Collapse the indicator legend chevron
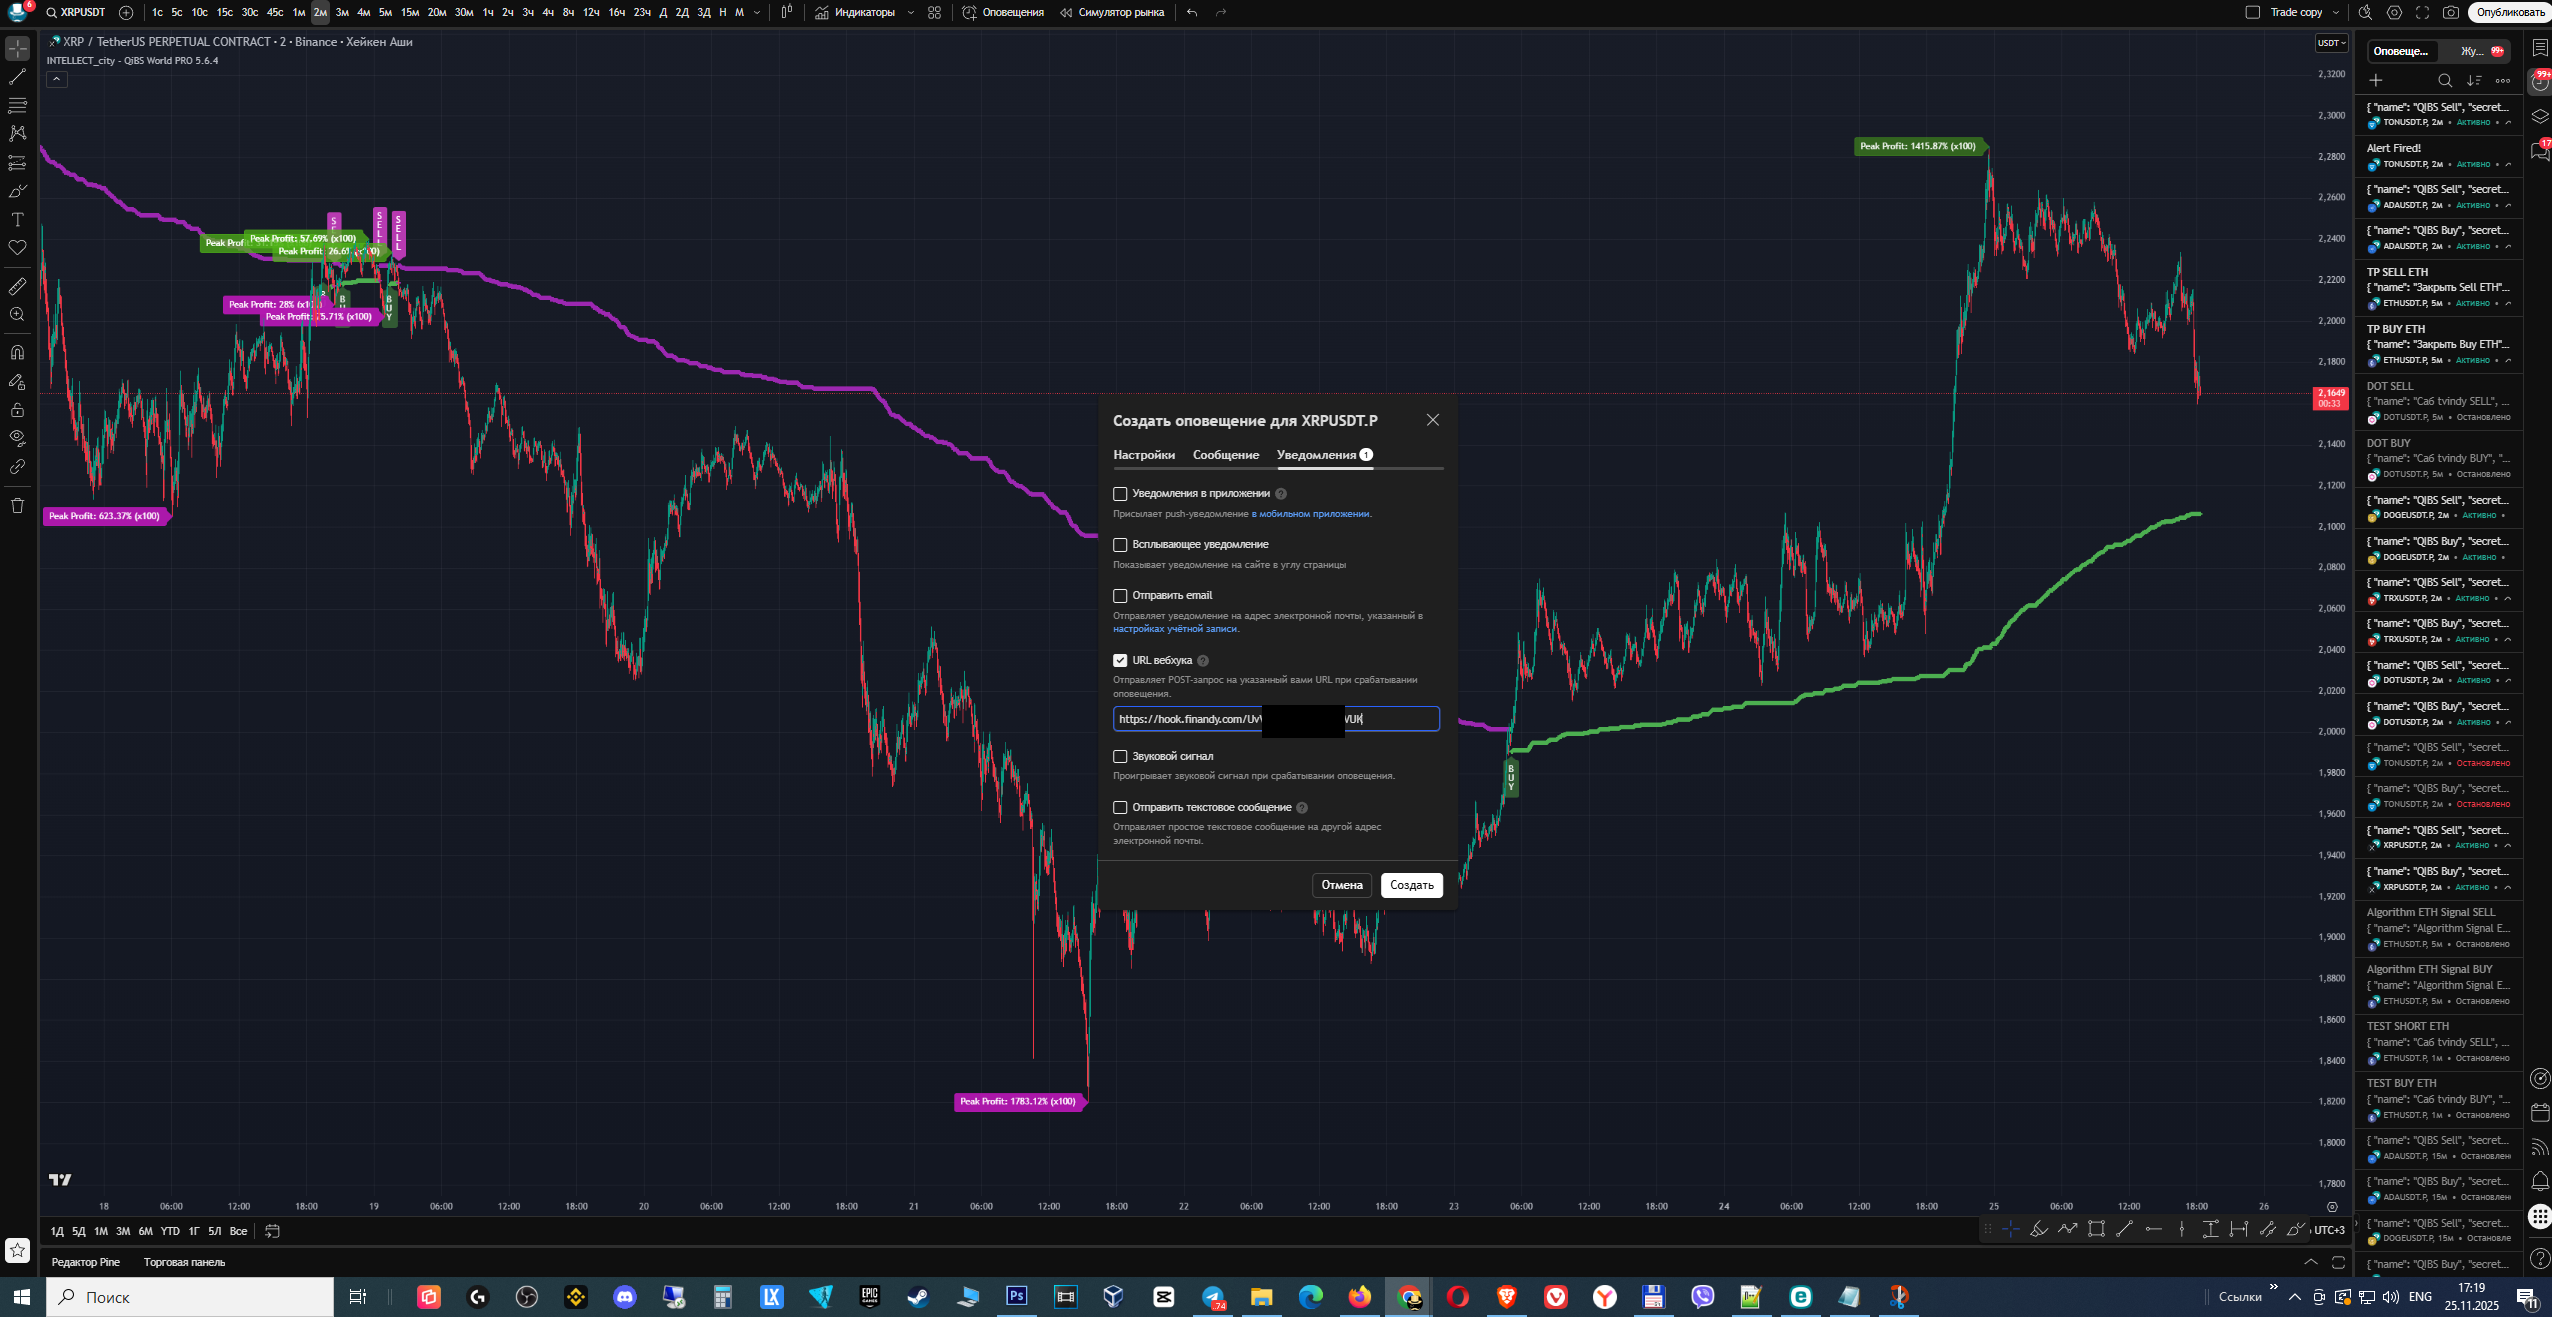Viewport: 2552px width, 1317px height. [57, 79]
